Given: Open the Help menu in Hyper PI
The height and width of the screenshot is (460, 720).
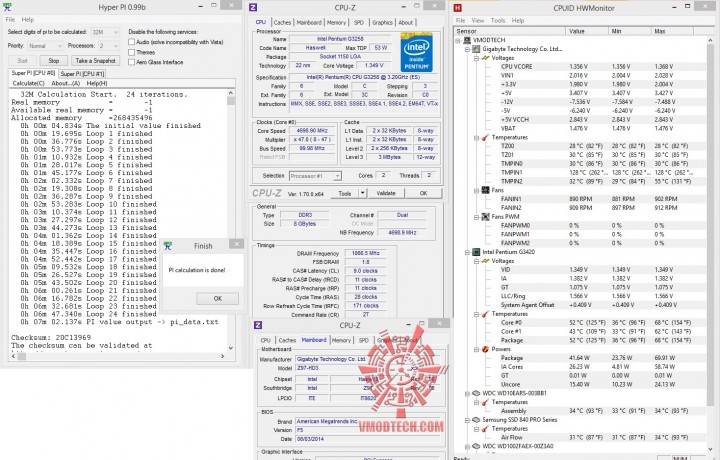Looking at the screenshot, I should (28, 20).
